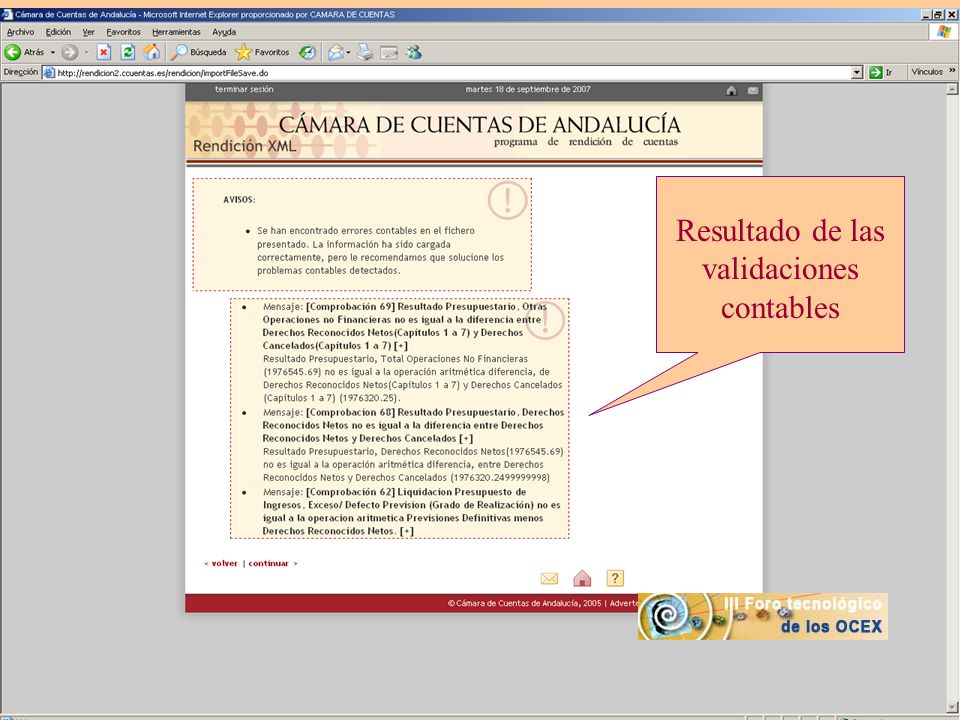Expand Comprobación 69 details with [+]

[401, 346]
